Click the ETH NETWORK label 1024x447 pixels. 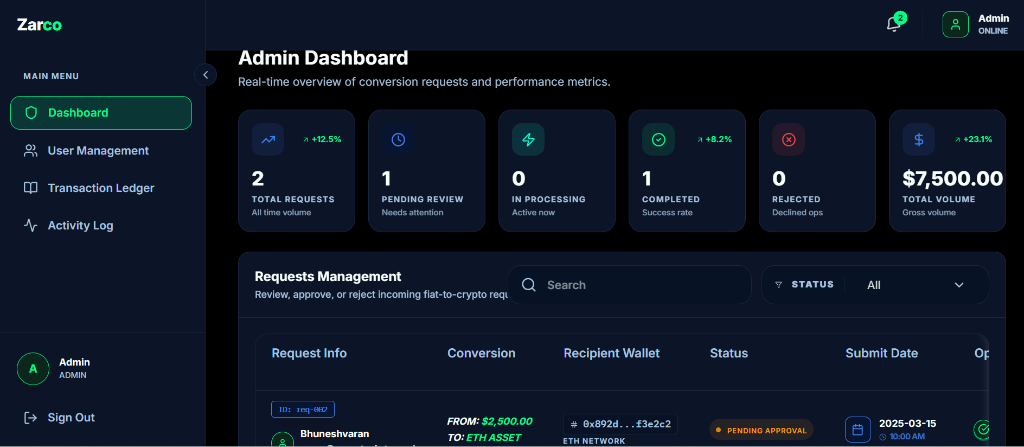tap(594, 441)
